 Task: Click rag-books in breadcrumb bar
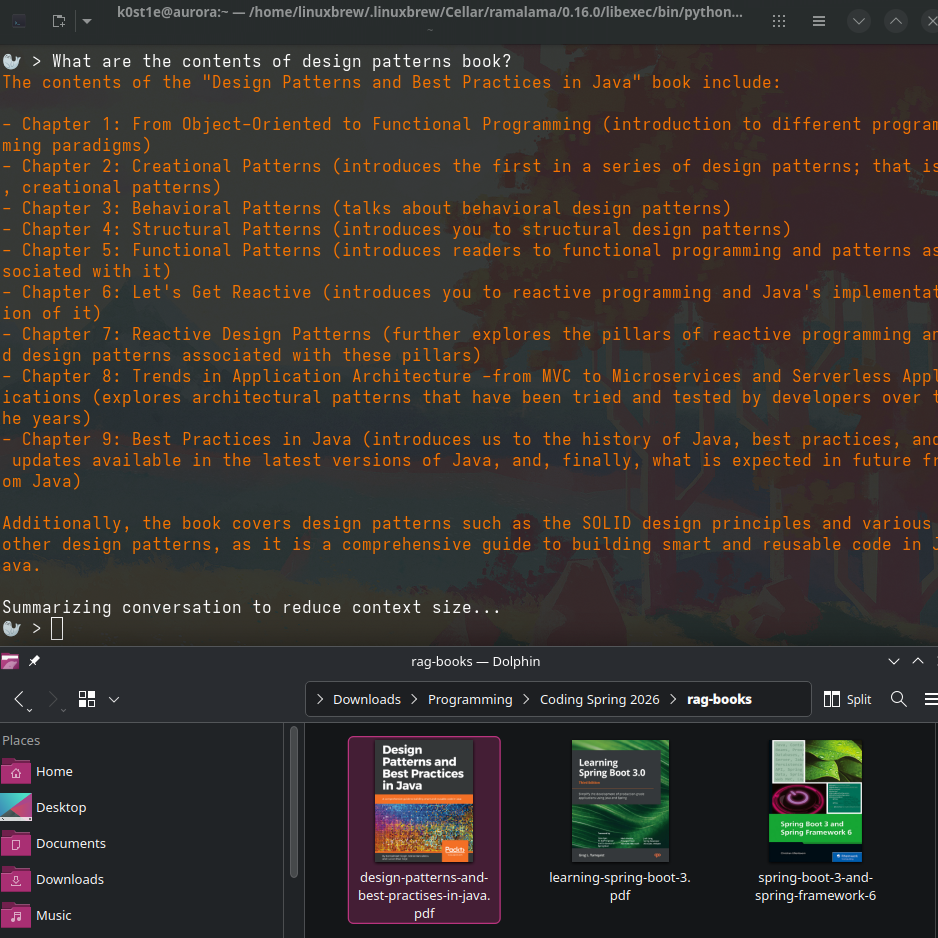coord(719,699)
